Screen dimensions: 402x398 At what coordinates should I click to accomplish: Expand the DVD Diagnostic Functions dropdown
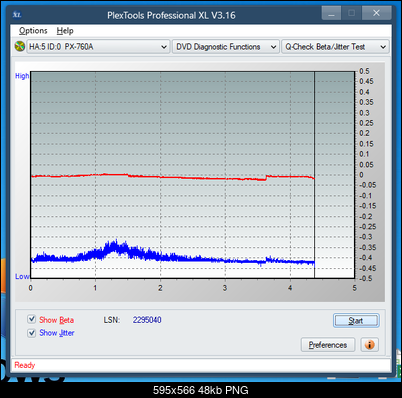[226, 47]
